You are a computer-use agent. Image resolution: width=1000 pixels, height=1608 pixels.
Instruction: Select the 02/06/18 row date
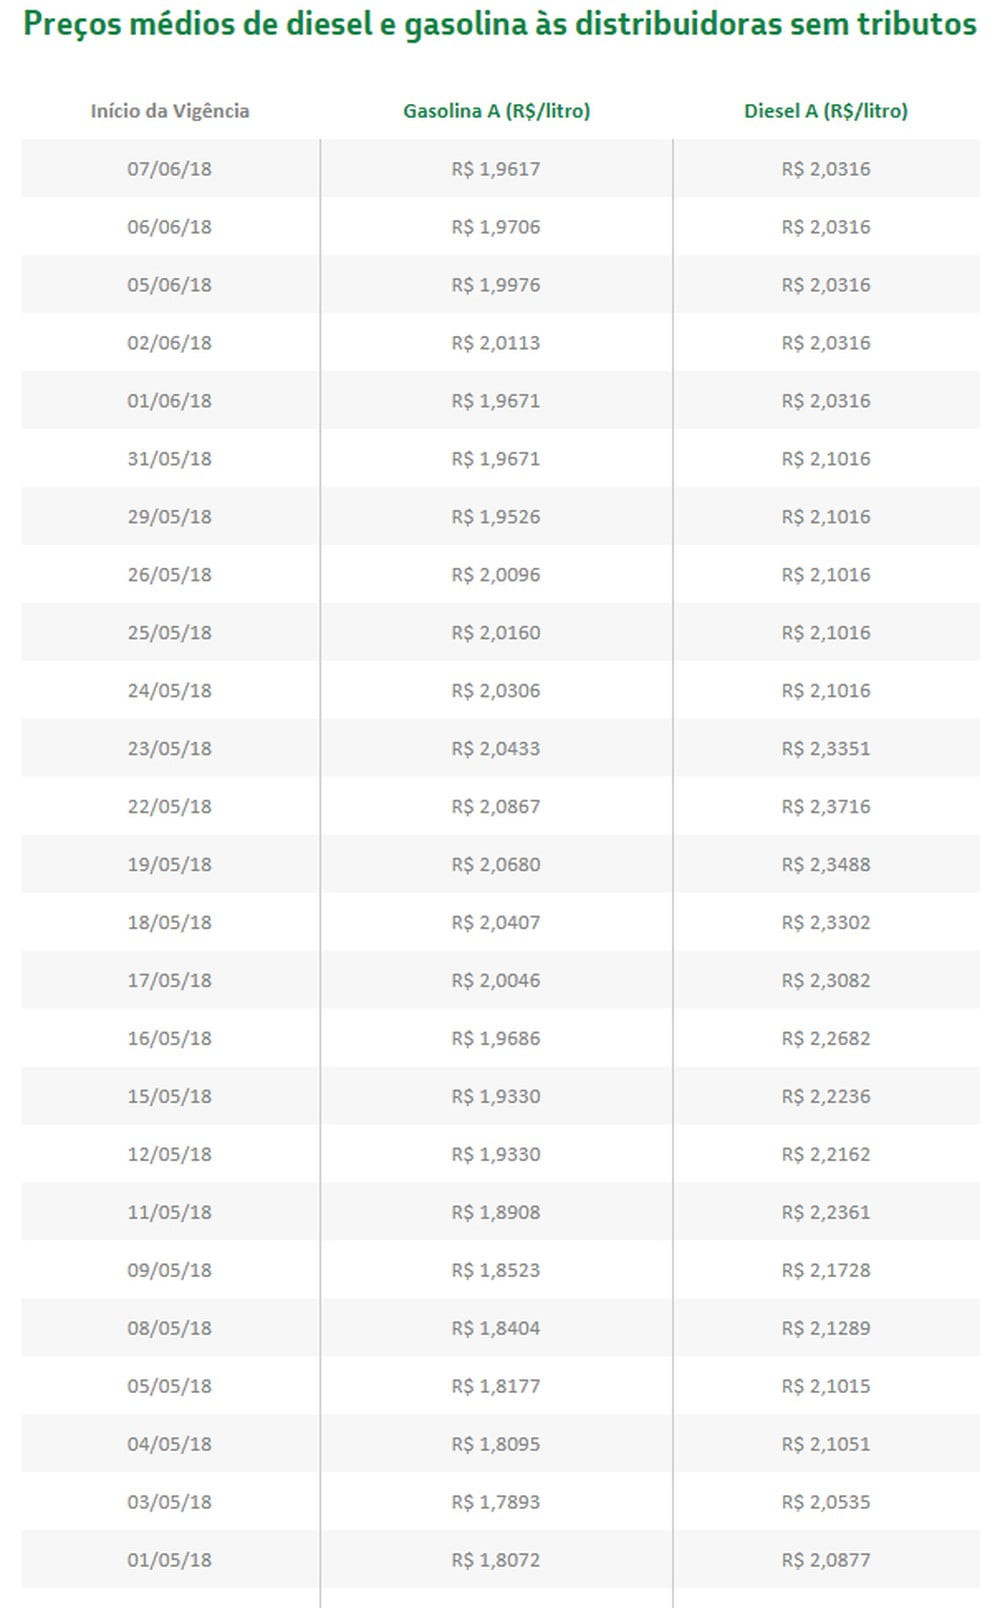(x=169, y=343)
